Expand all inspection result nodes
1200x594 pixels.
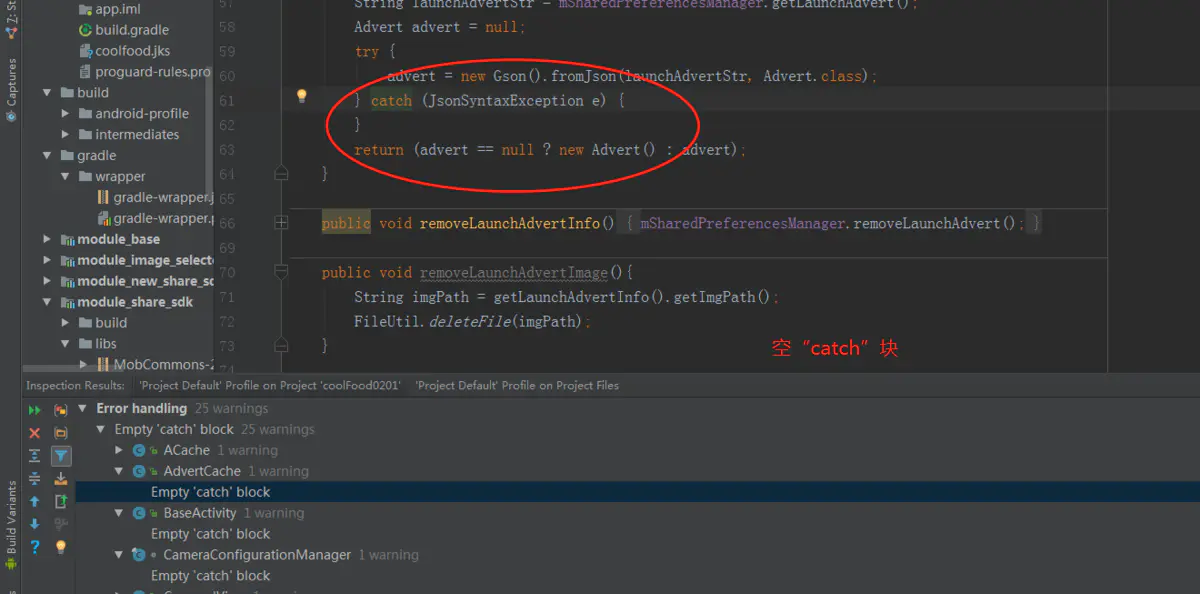[35, 455]
